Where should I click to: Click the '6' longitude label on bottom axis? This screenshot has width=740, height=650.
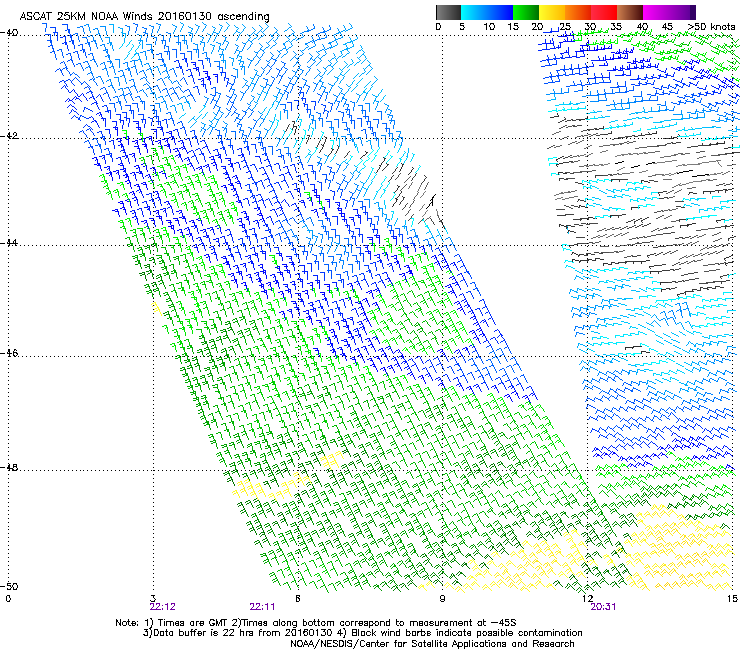click(x=298, y=599)
